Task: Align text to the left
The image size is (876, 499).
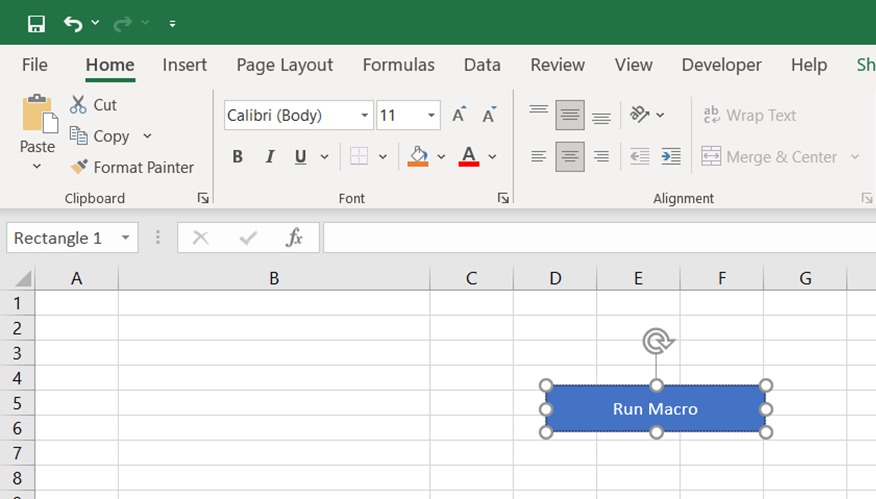Action: (539, 156)
